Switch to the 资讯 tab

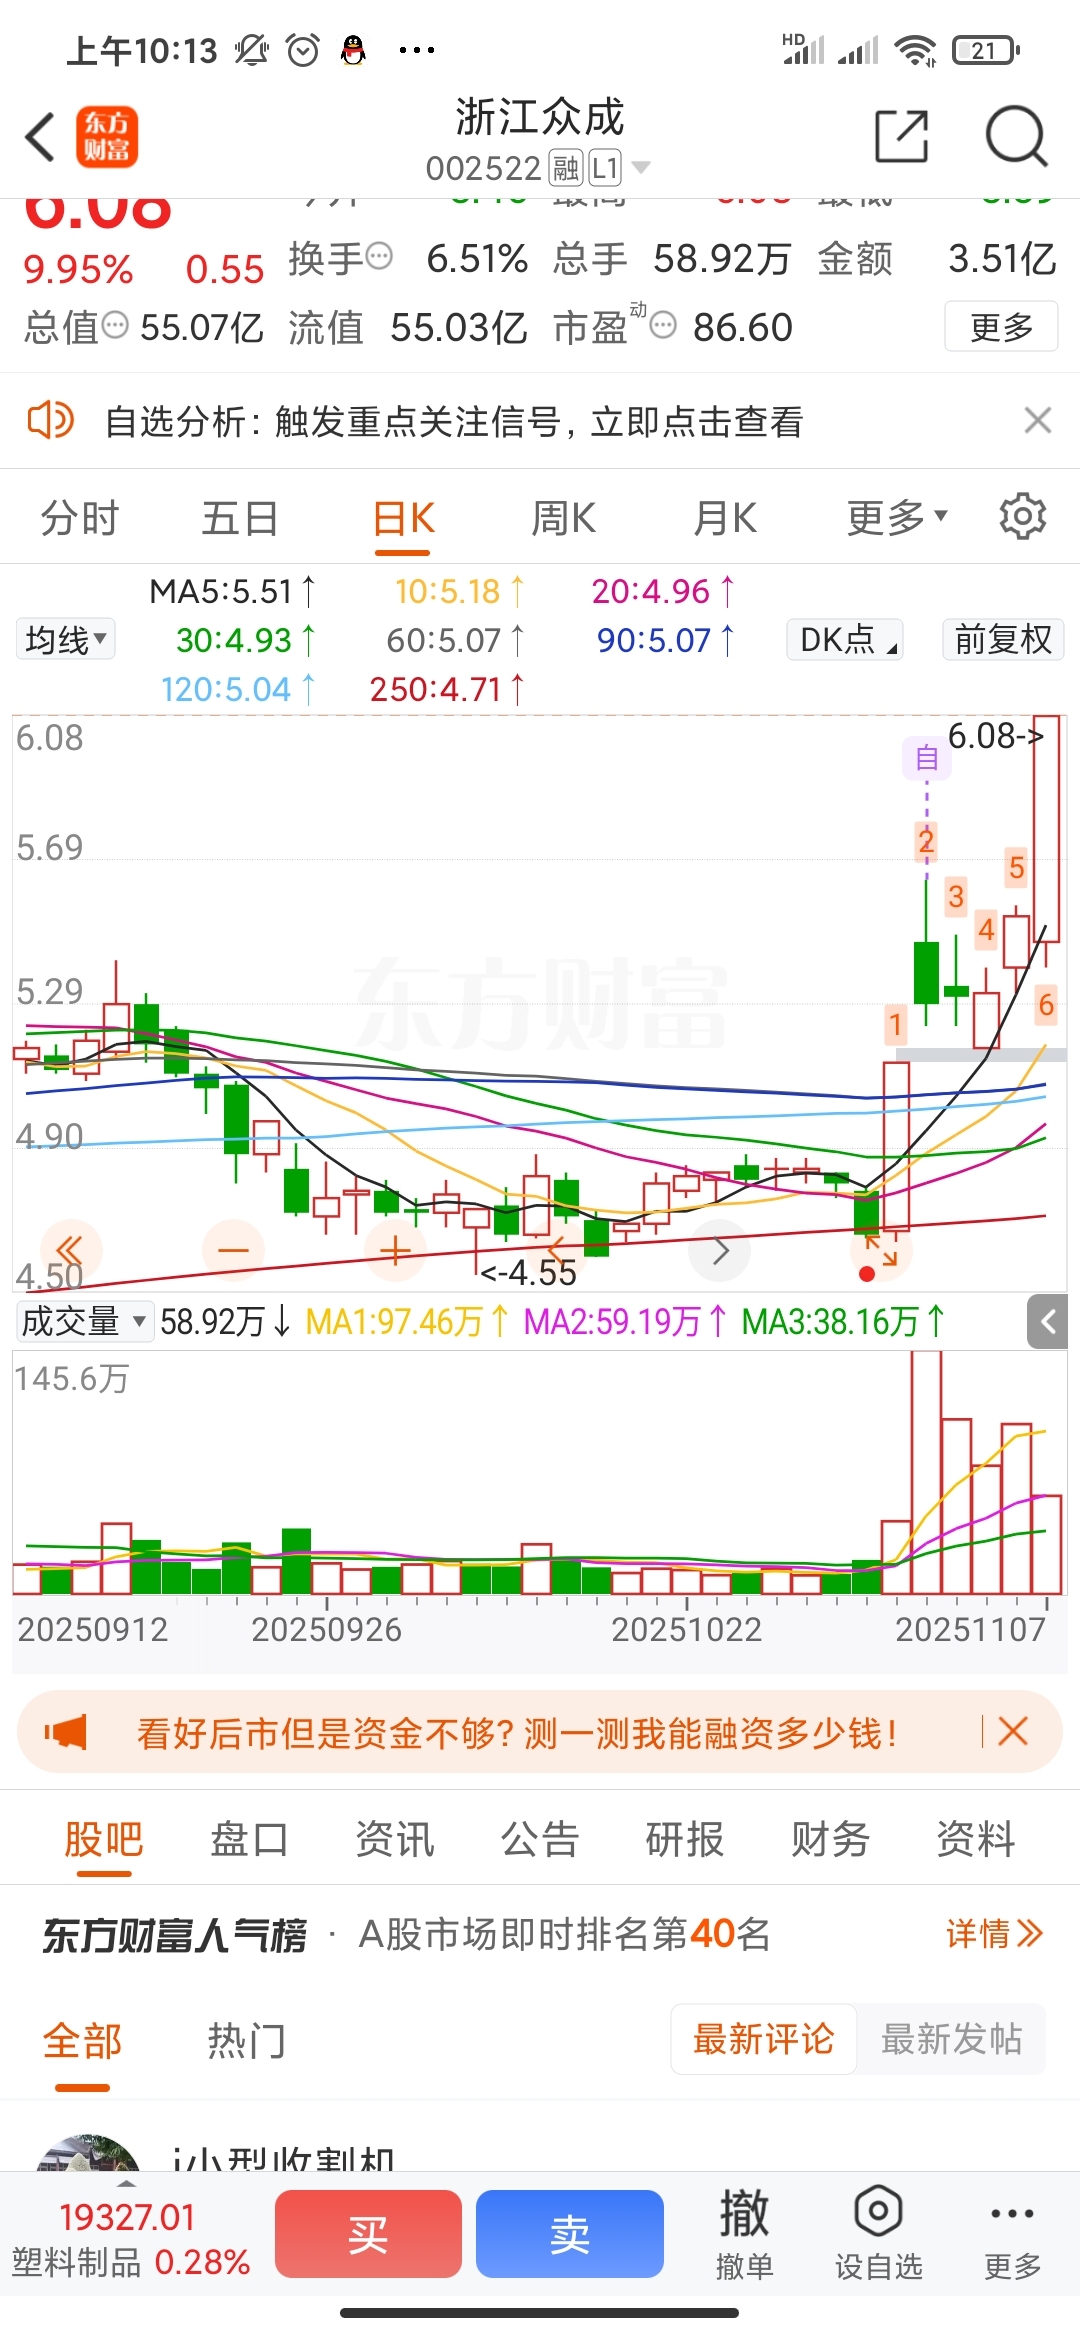[394, 1838]
